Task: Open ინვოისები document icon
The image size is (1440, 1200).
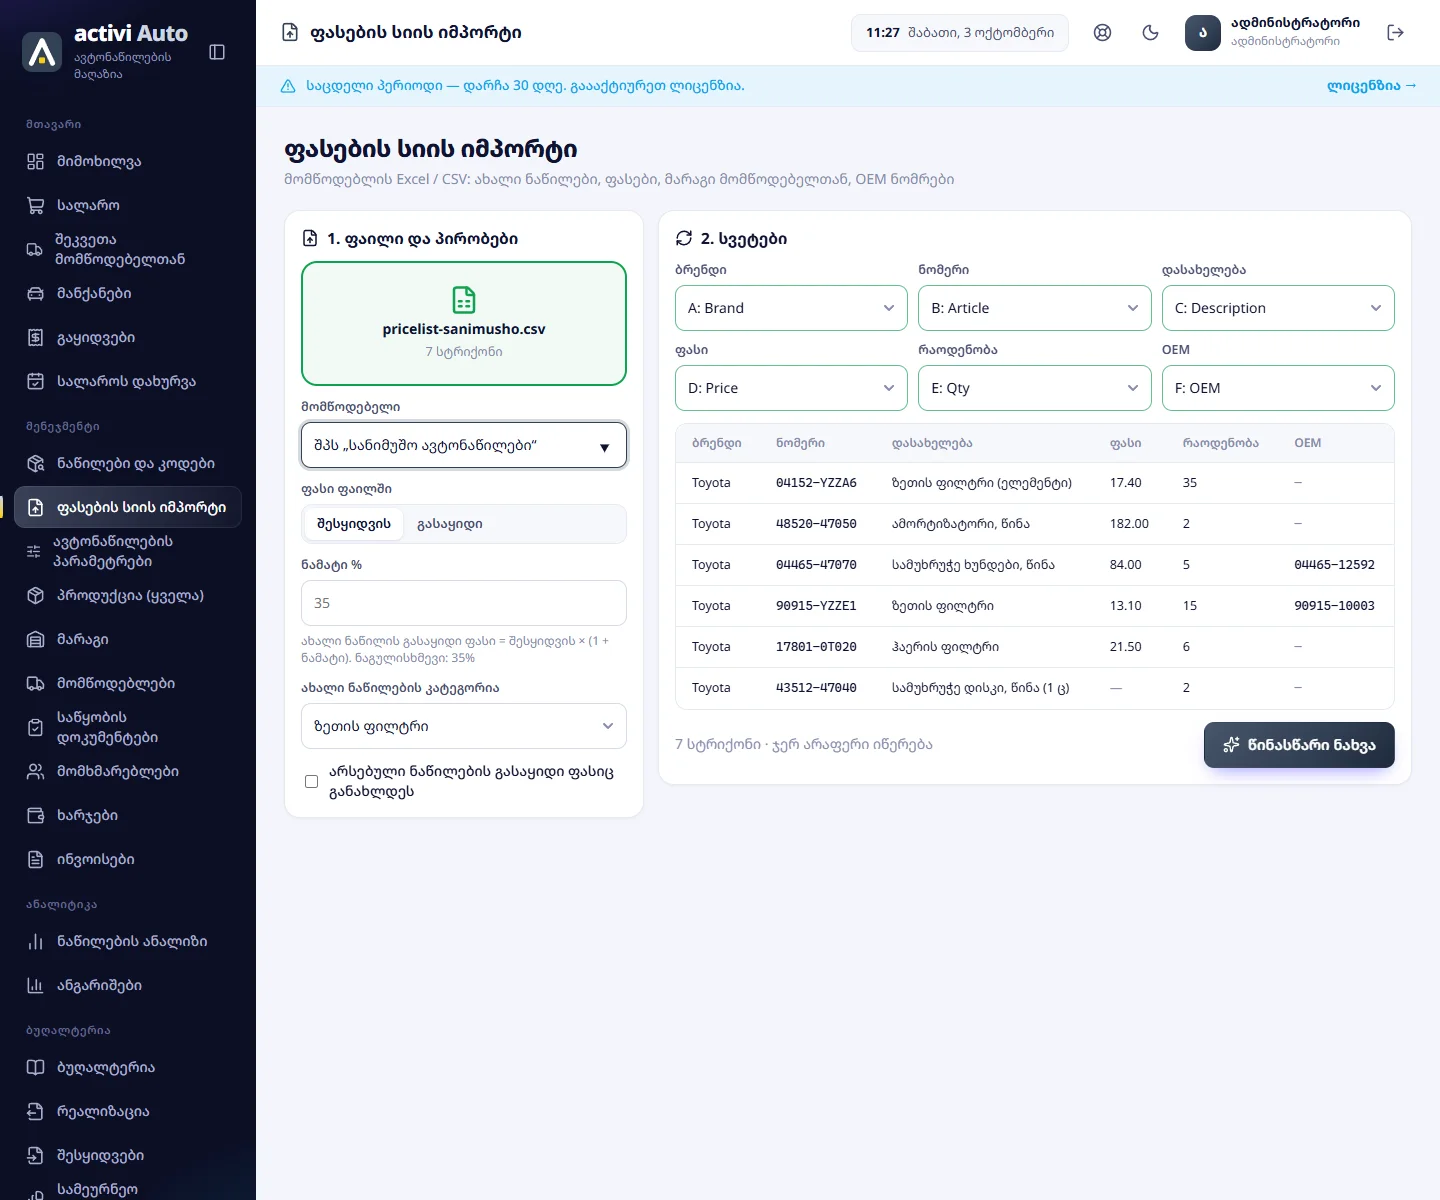Action: click(36, 859)
